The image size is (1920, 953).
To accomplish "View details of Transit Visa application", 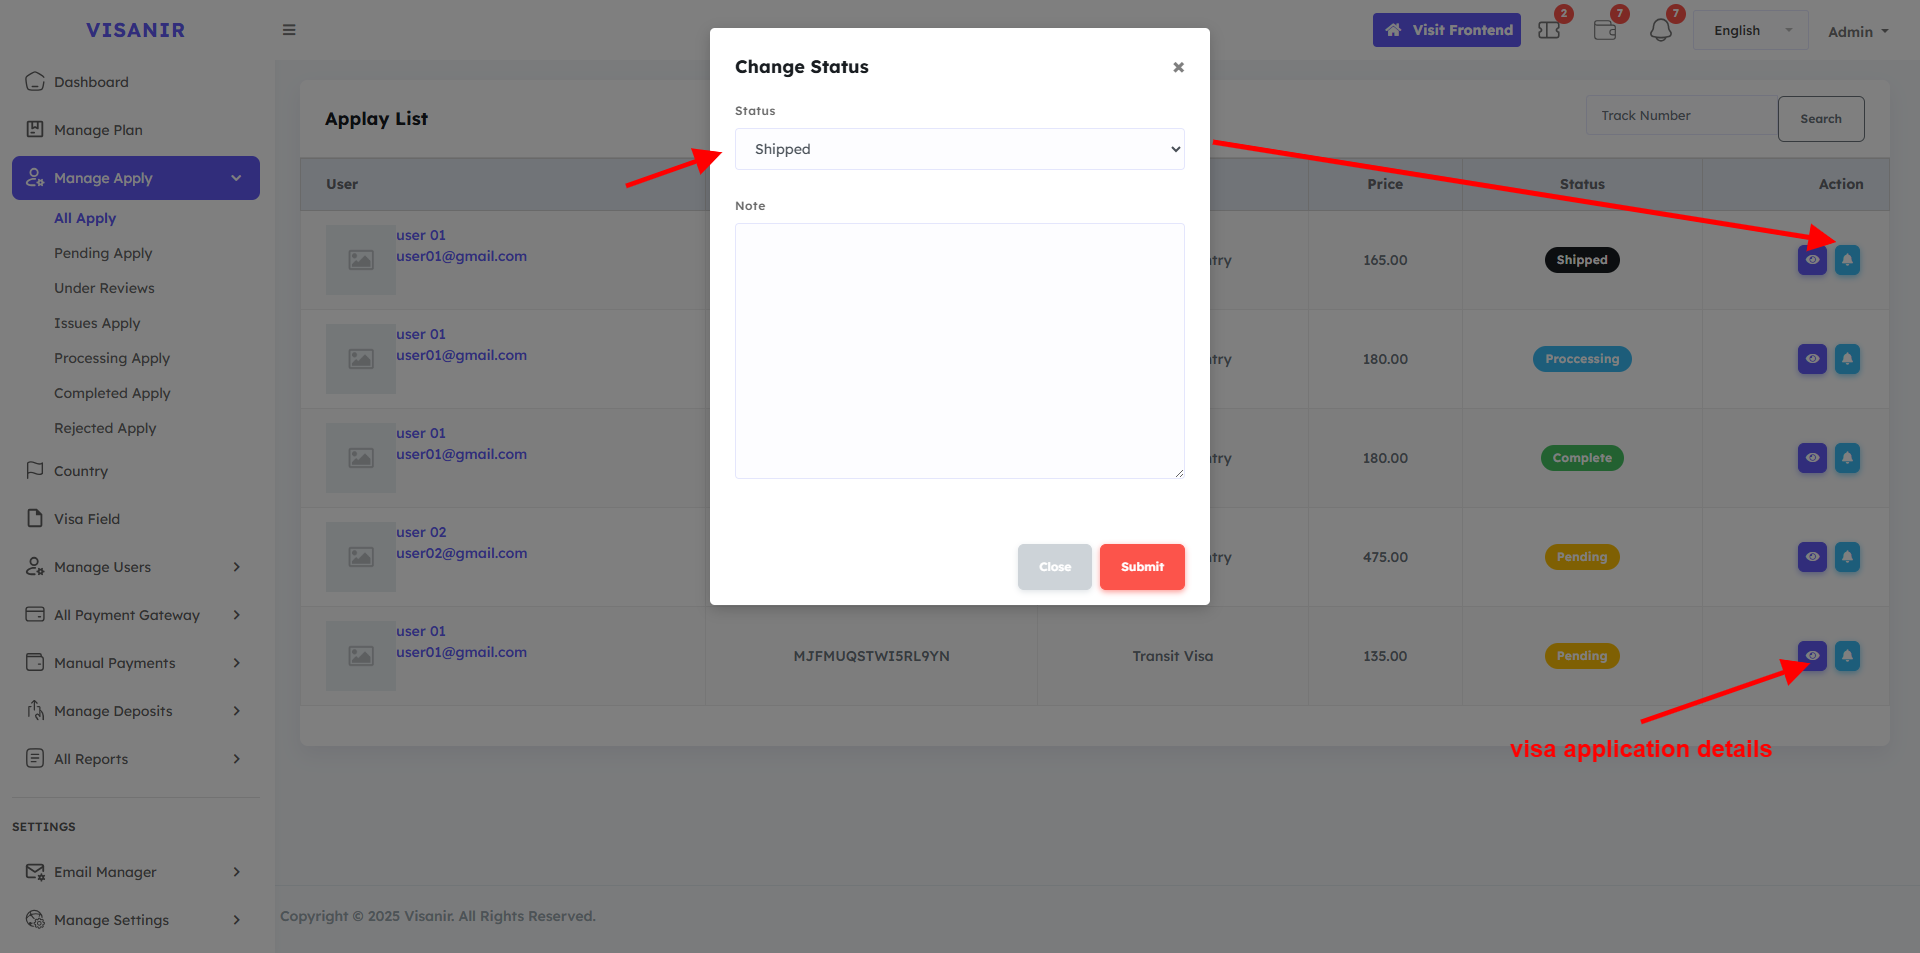I will [x=1812, y=656].
